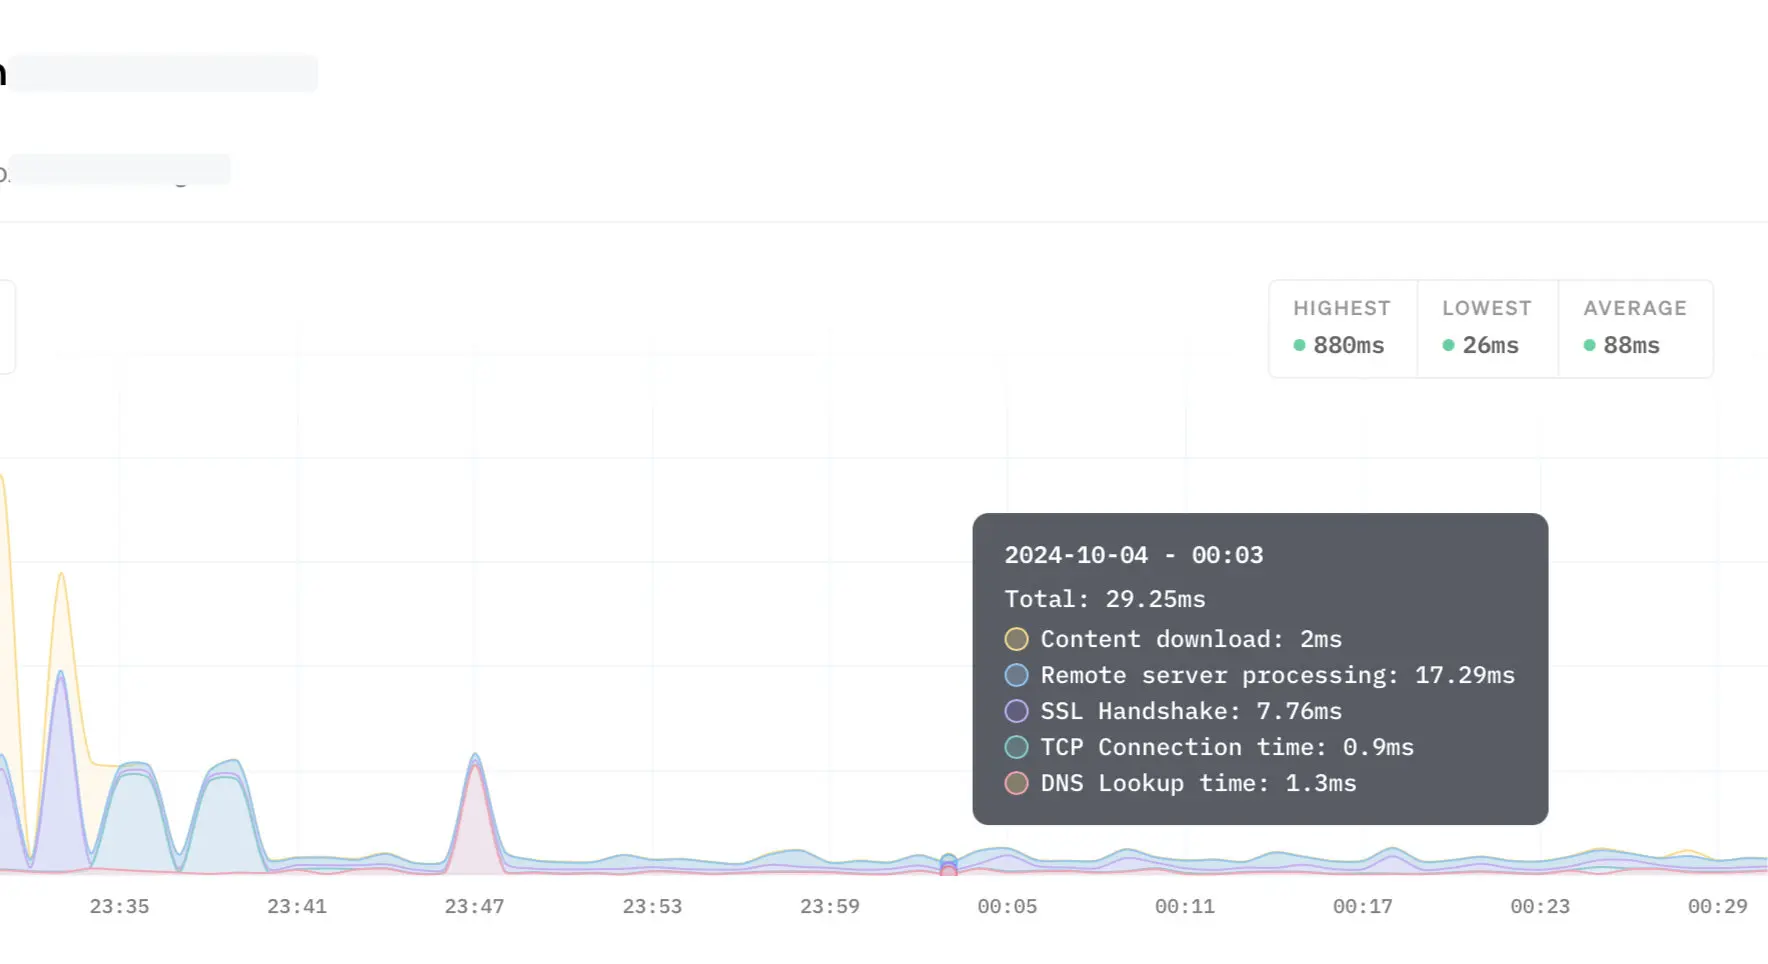Click the Total 29.25ms line in tooltip
Screen dimensions: 1768x964
pyautogui.click(x=1104, y=599)
